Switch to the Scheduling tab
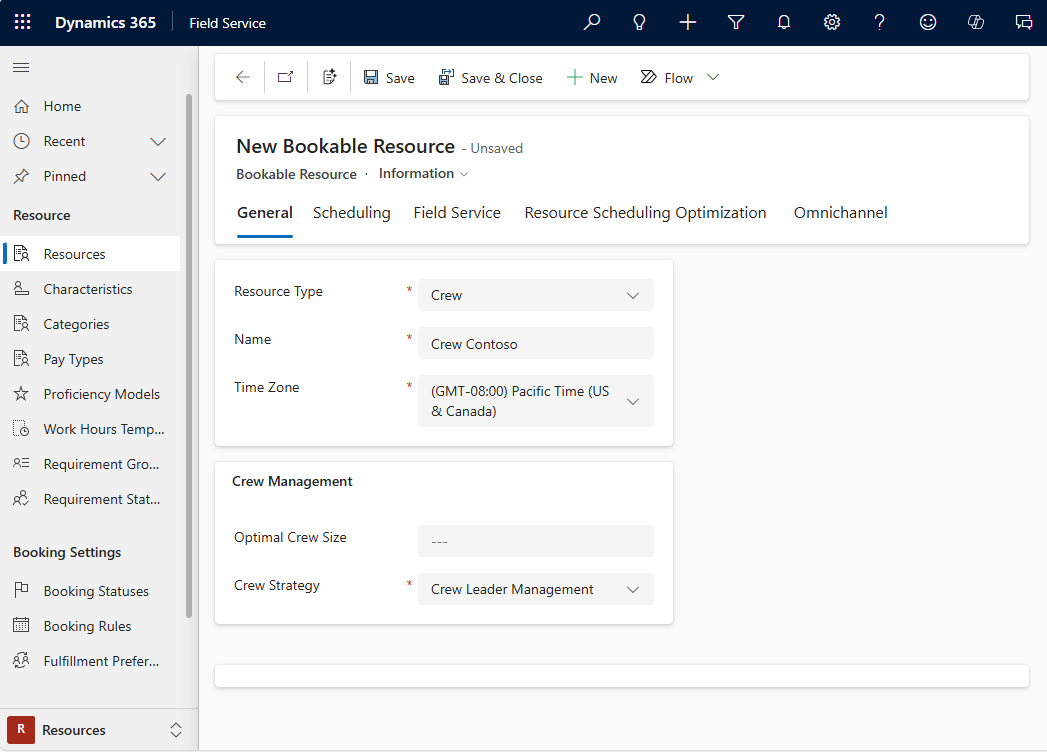Screen dimensions: 1047x752 351,212
